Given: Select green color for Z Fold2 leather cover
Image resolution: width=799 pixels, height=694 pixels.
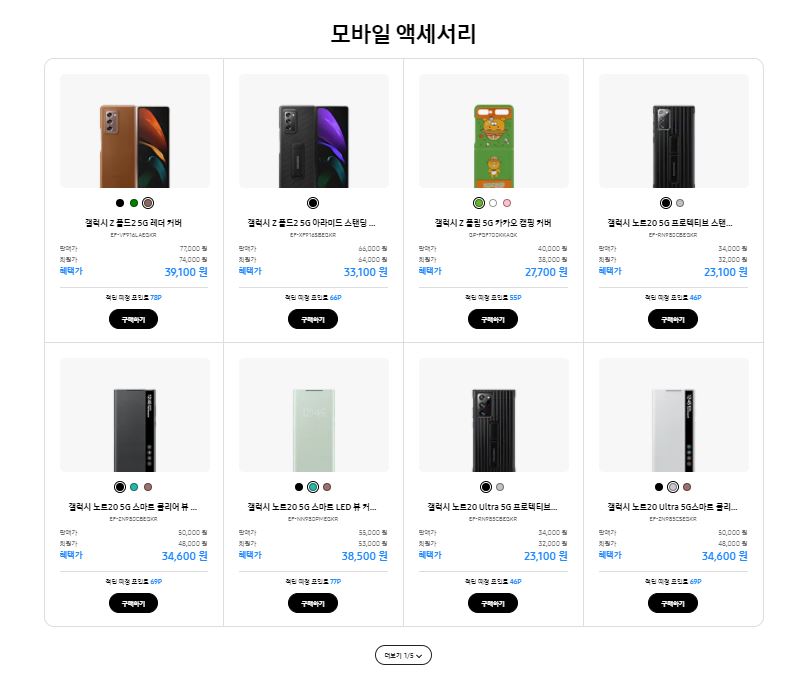Looking at the screenshot, I should [134, 203].
